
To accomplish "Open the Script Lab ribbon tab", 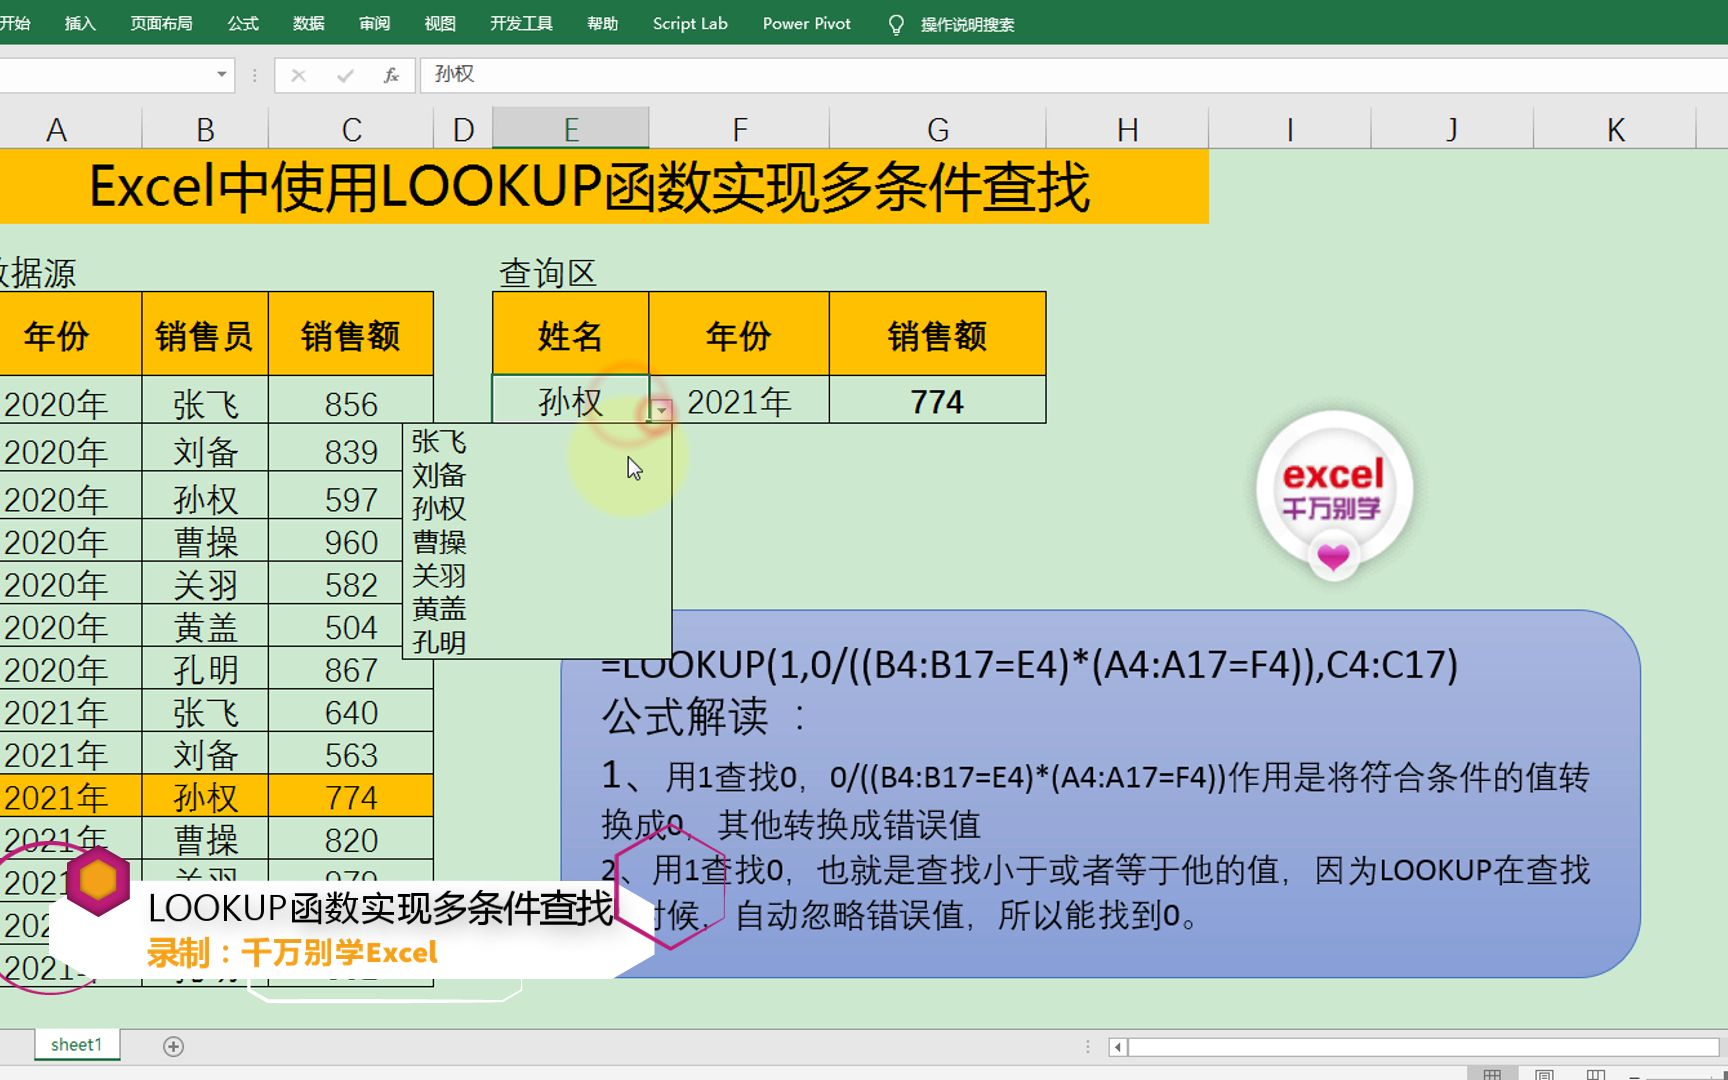I will [689, 24].
